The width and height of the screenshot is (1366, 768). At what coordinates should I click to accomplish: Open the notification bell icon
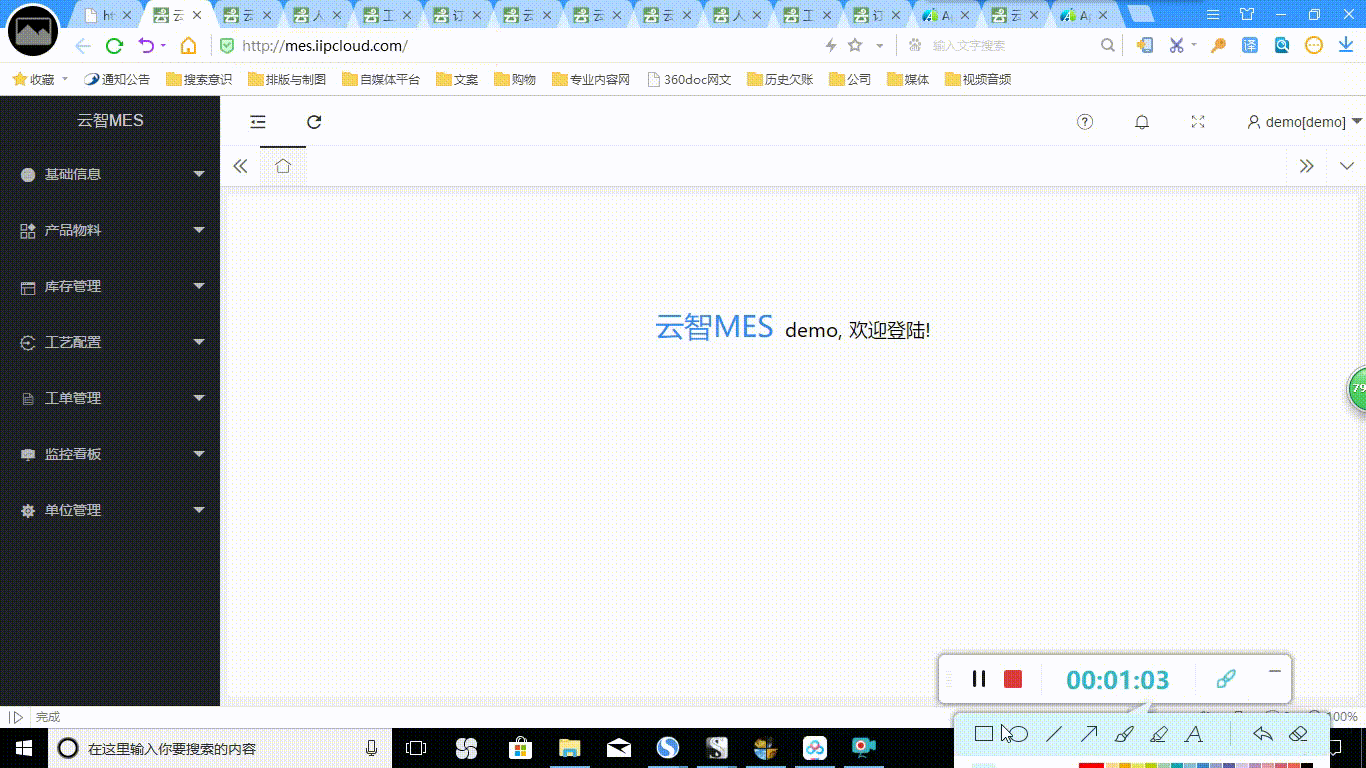pos(1142,122)
